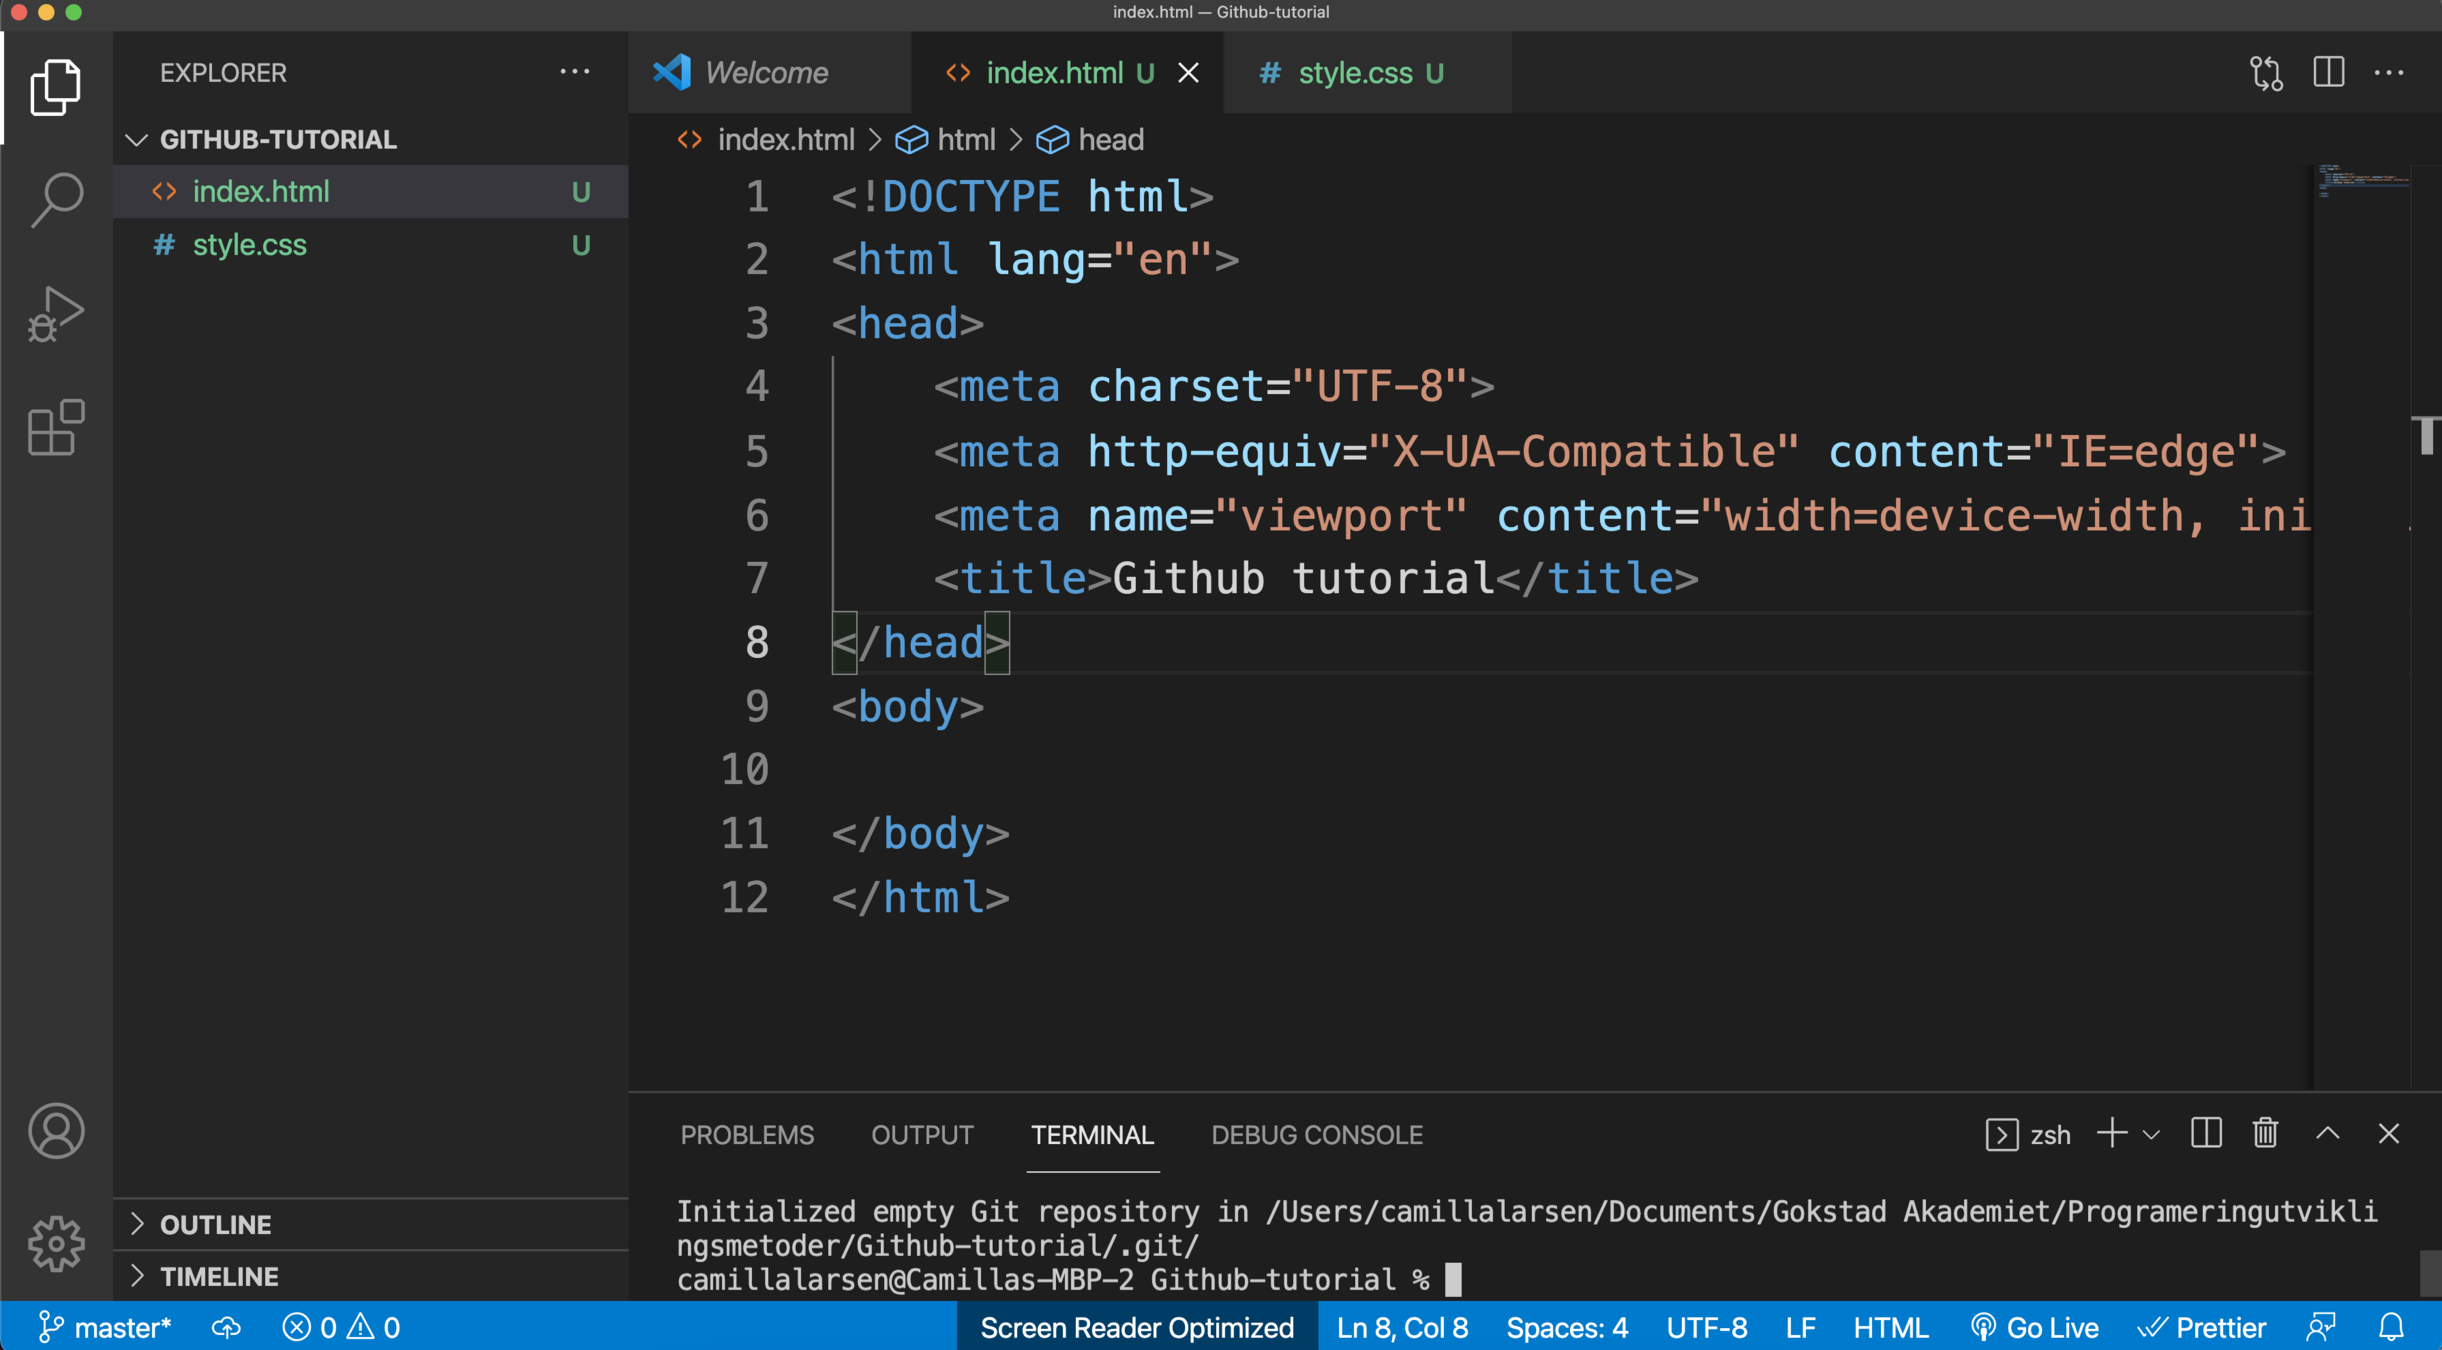Toggle Go Live server
Viewport: 2442px width, 1350px height.
point(2034,1327)
